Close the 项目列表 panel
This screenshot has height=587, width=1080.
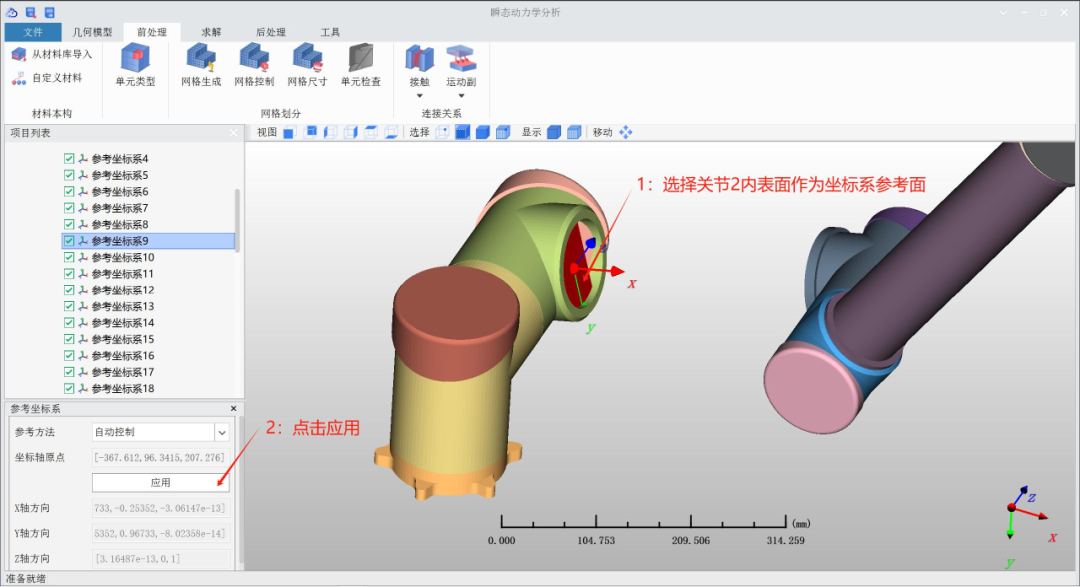[x=233, y=133]
